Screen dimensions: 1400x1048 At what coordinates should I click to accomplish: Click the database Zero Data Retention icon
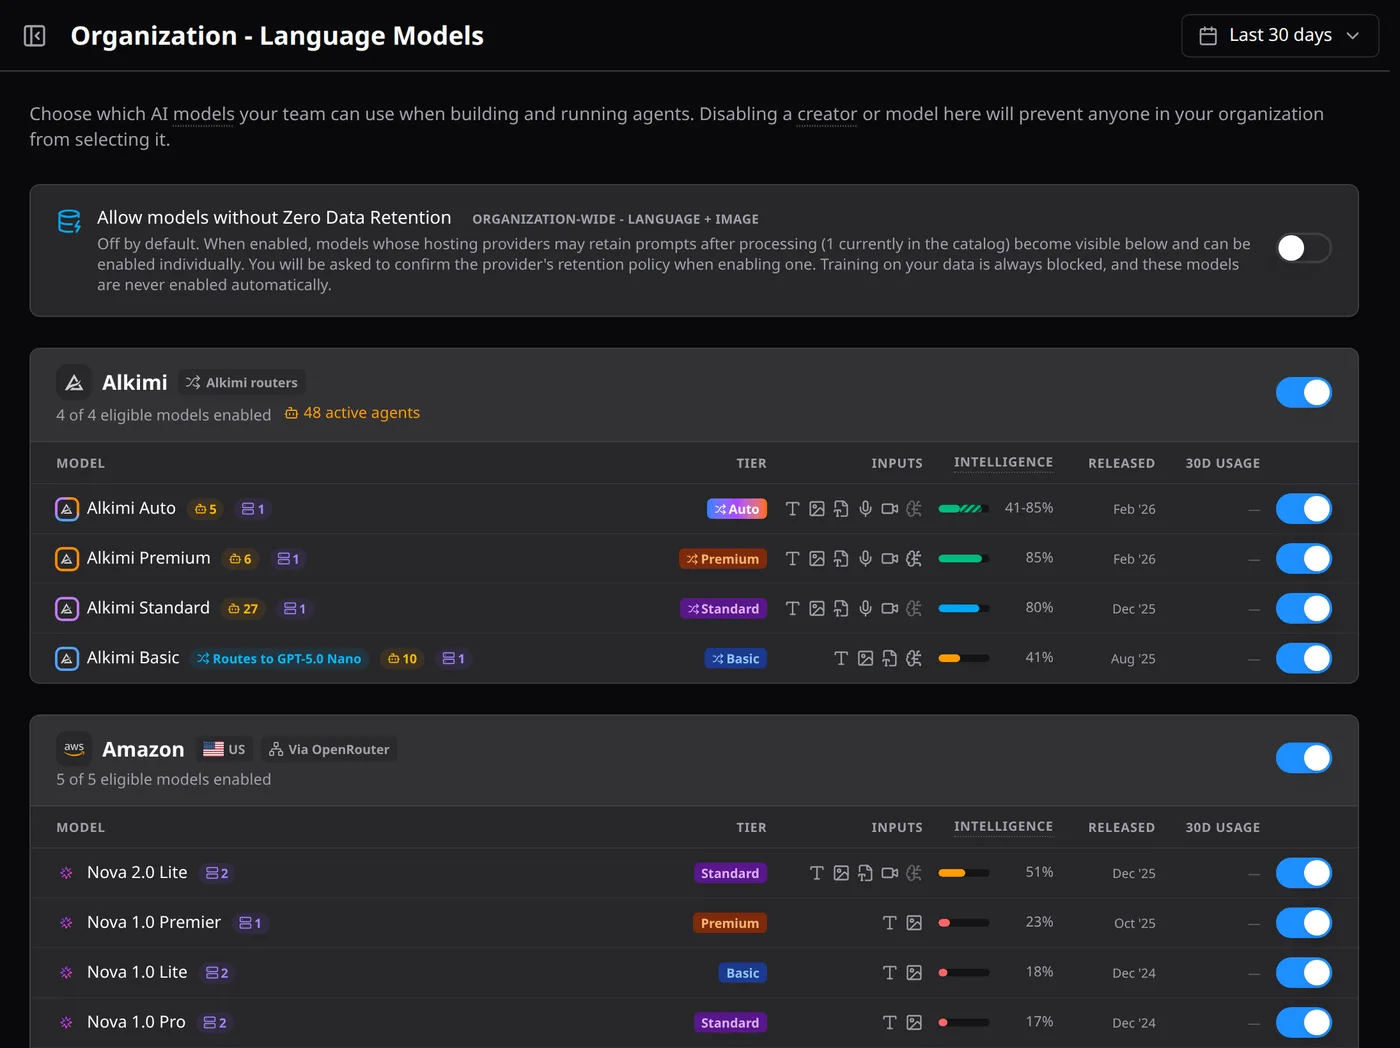(x=69, y=221)
